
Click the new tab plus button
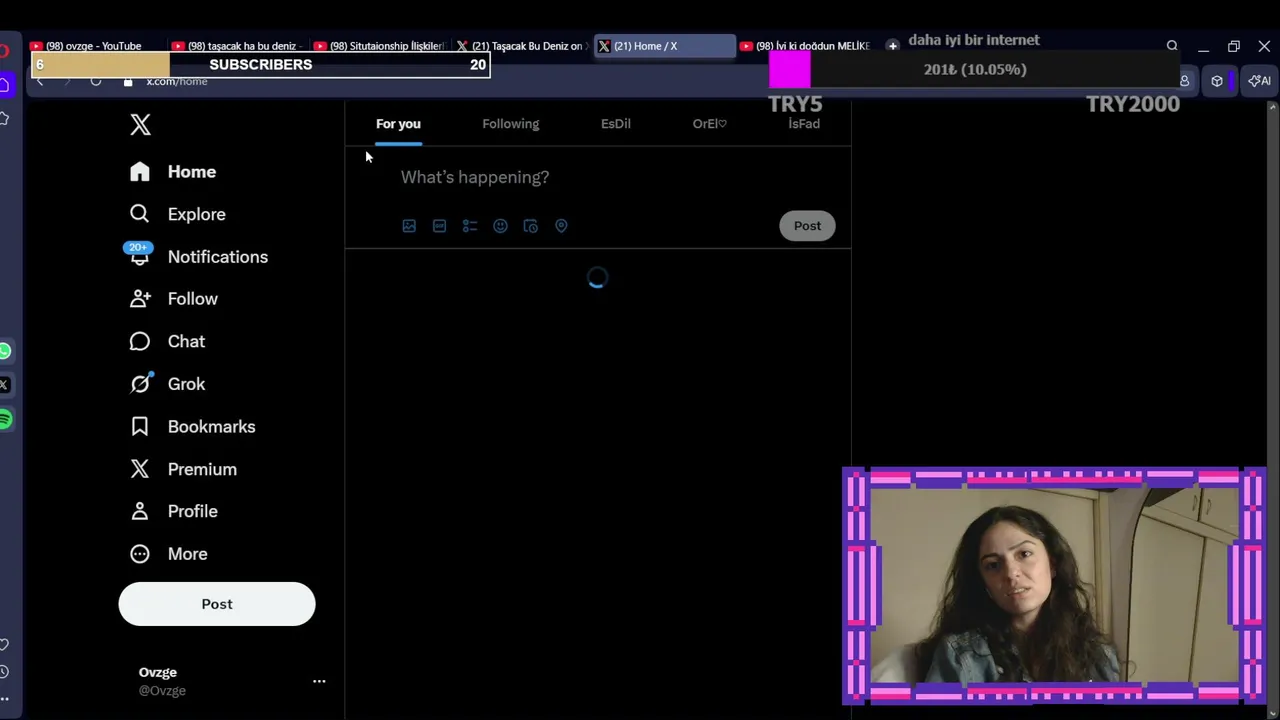(893, 46)
